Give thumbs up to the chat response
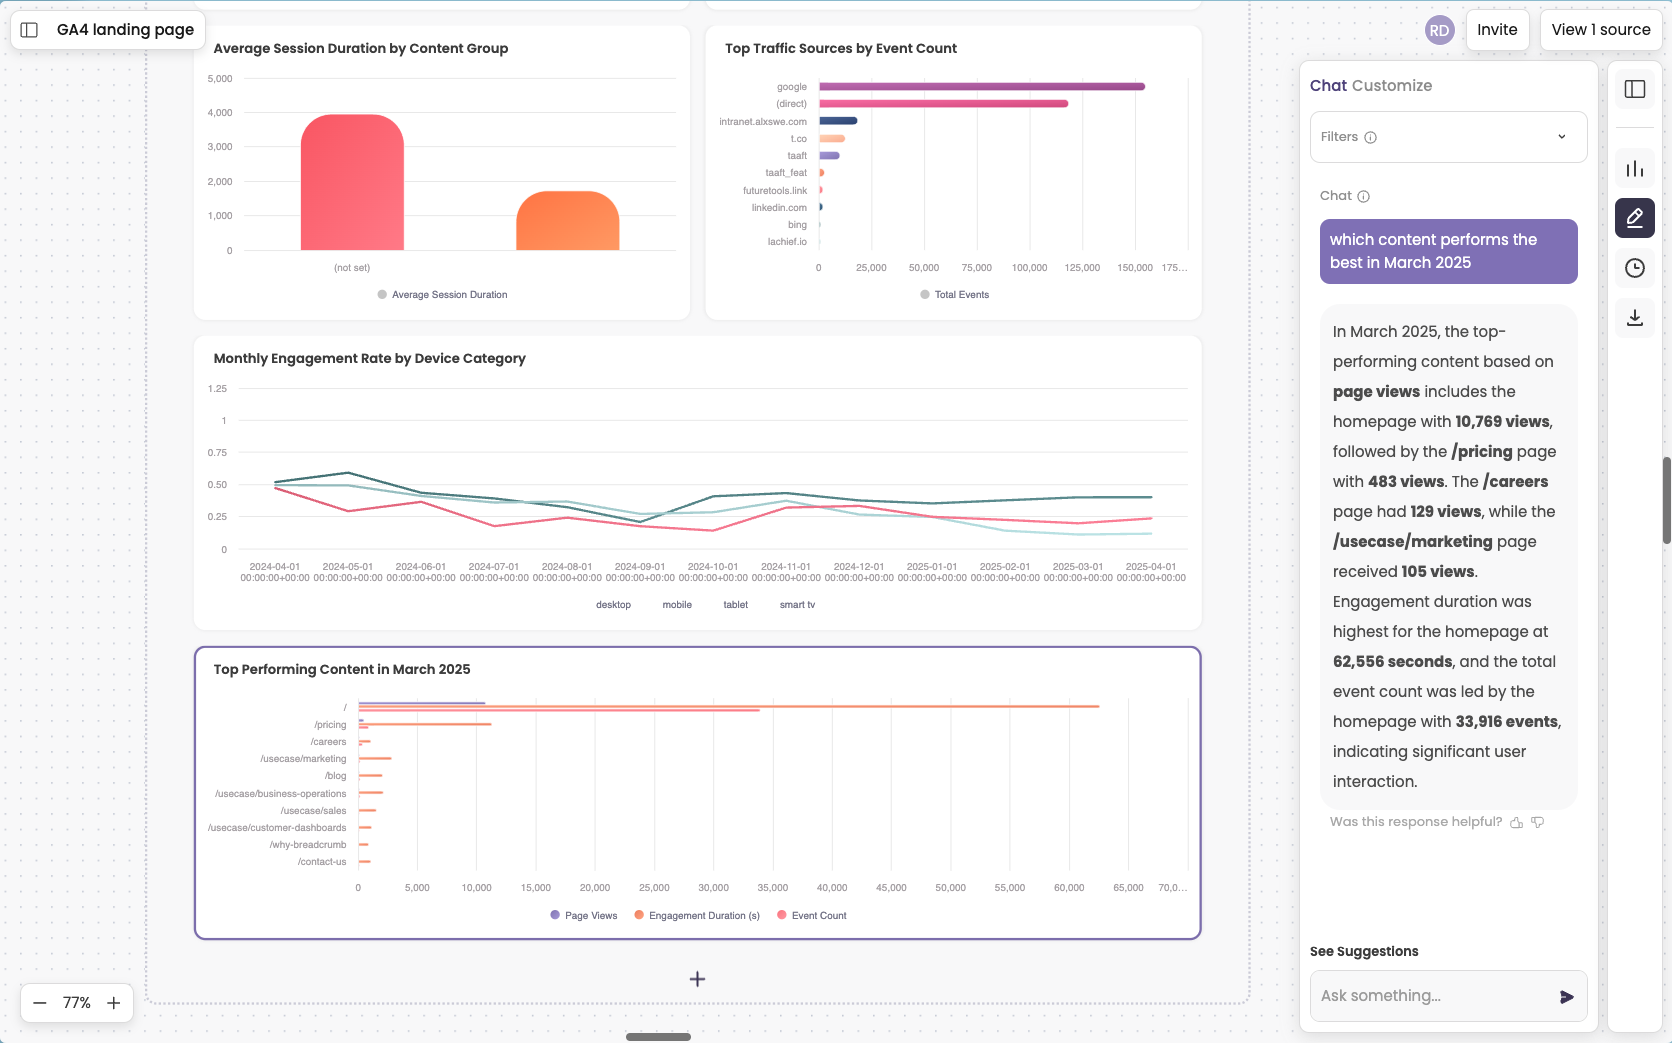Image resolution: width=1672 pixels, height=1043 pixels. tap(1517, 822)
